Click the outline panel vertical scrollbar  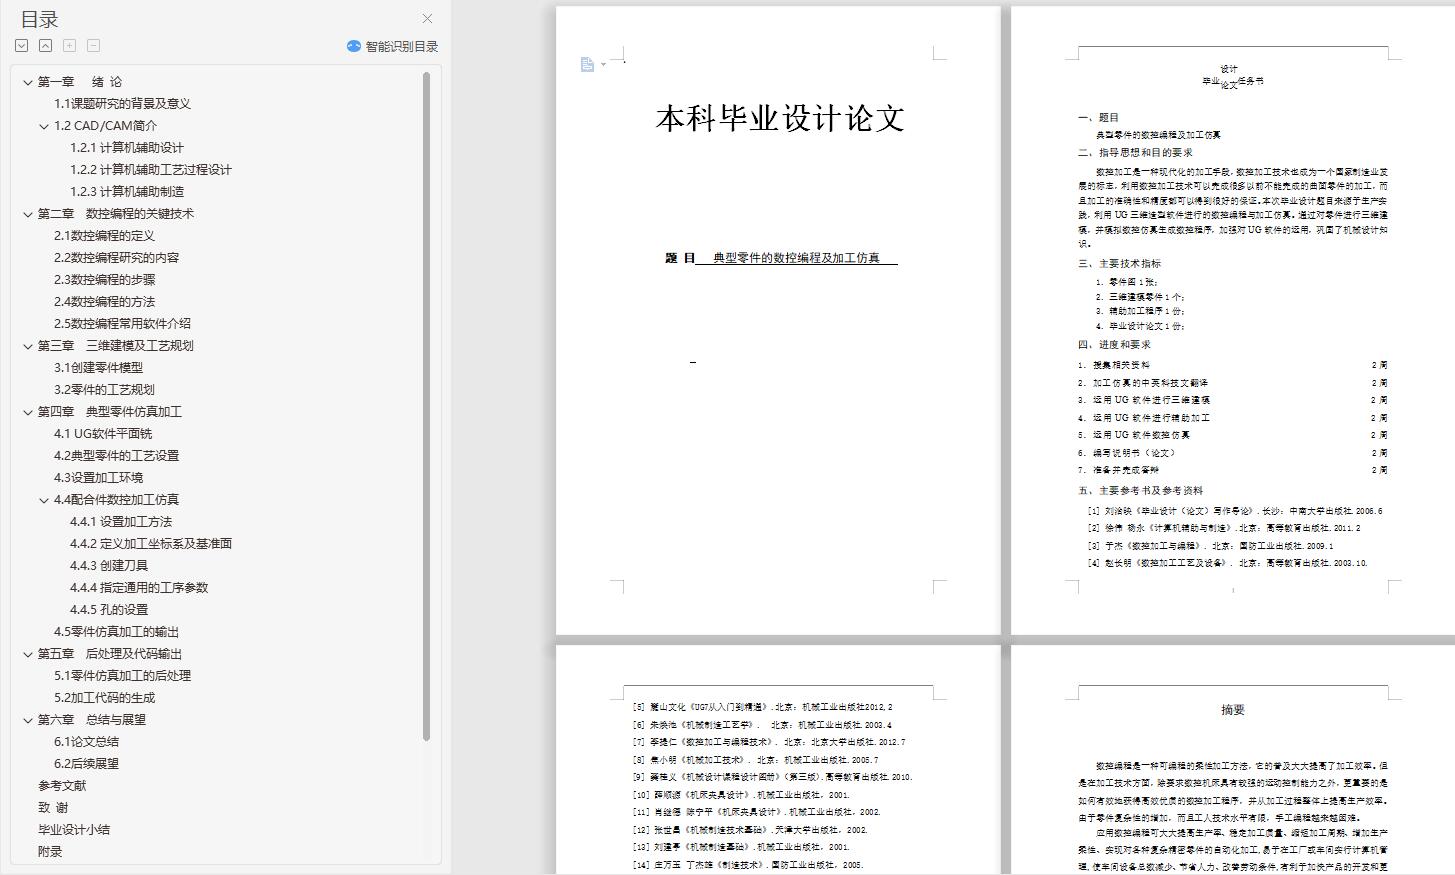click(x=426, y=400)
